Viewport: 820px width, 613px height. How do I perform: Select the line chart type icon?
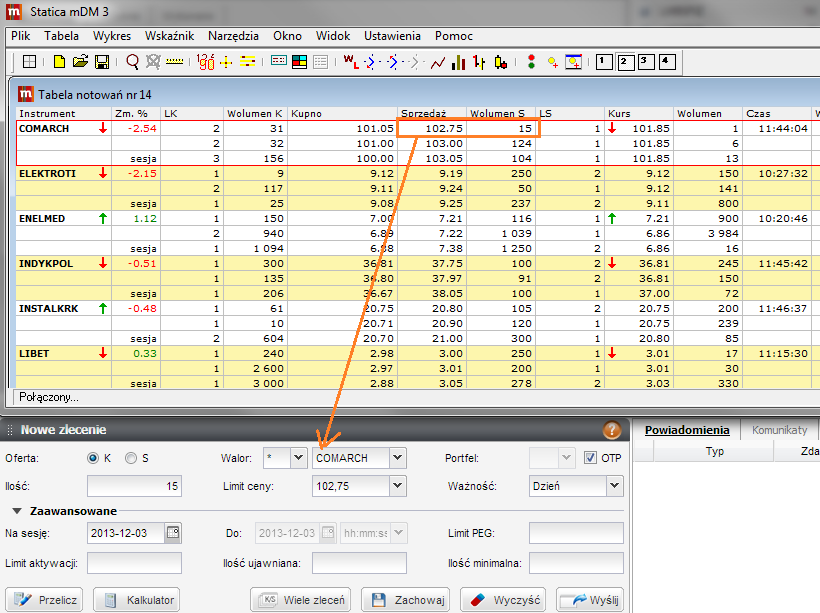point(437,63)
